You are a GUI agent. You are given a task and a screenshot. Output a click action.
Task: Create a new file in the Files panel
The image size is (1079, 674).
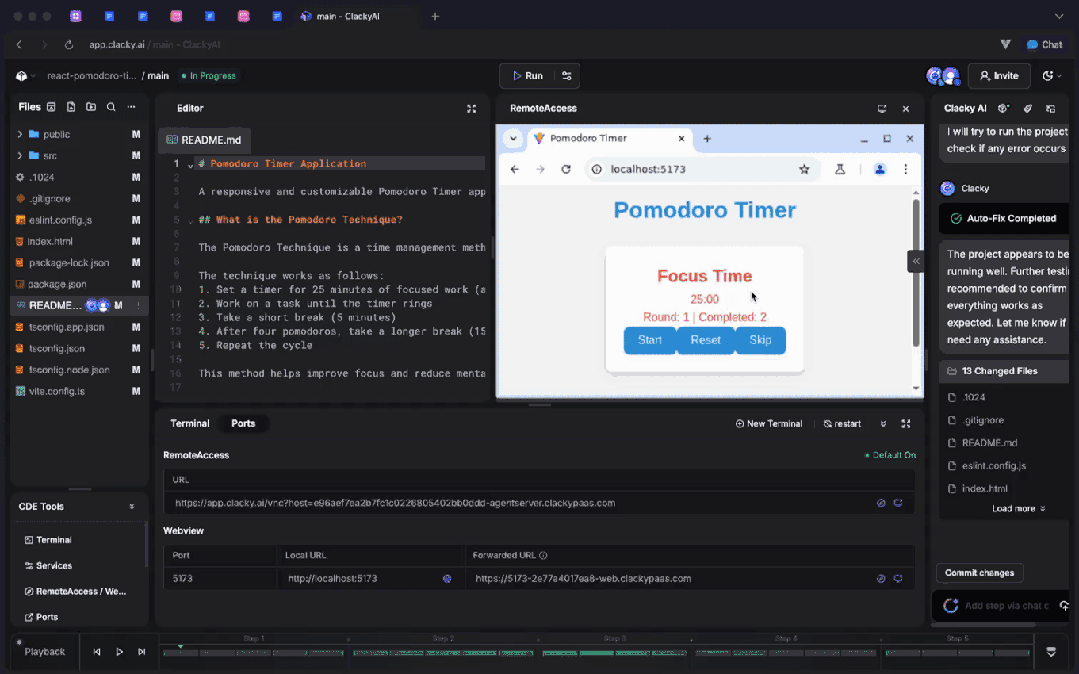point(70,107)
